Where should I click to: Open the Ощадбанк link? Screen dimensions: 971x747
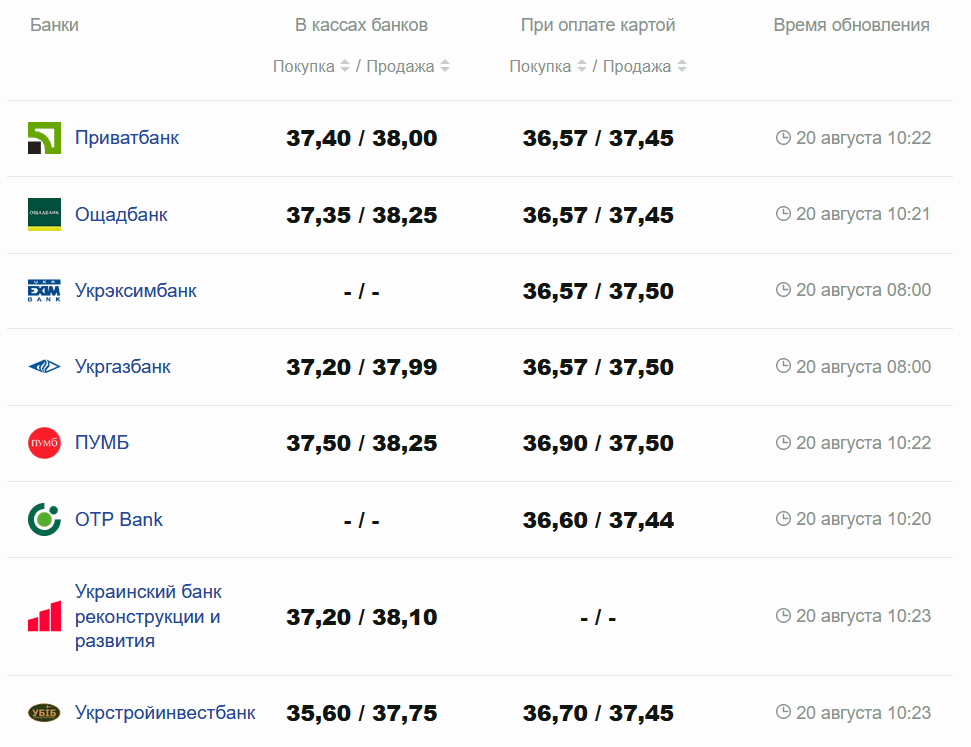[x=121, y=214]
